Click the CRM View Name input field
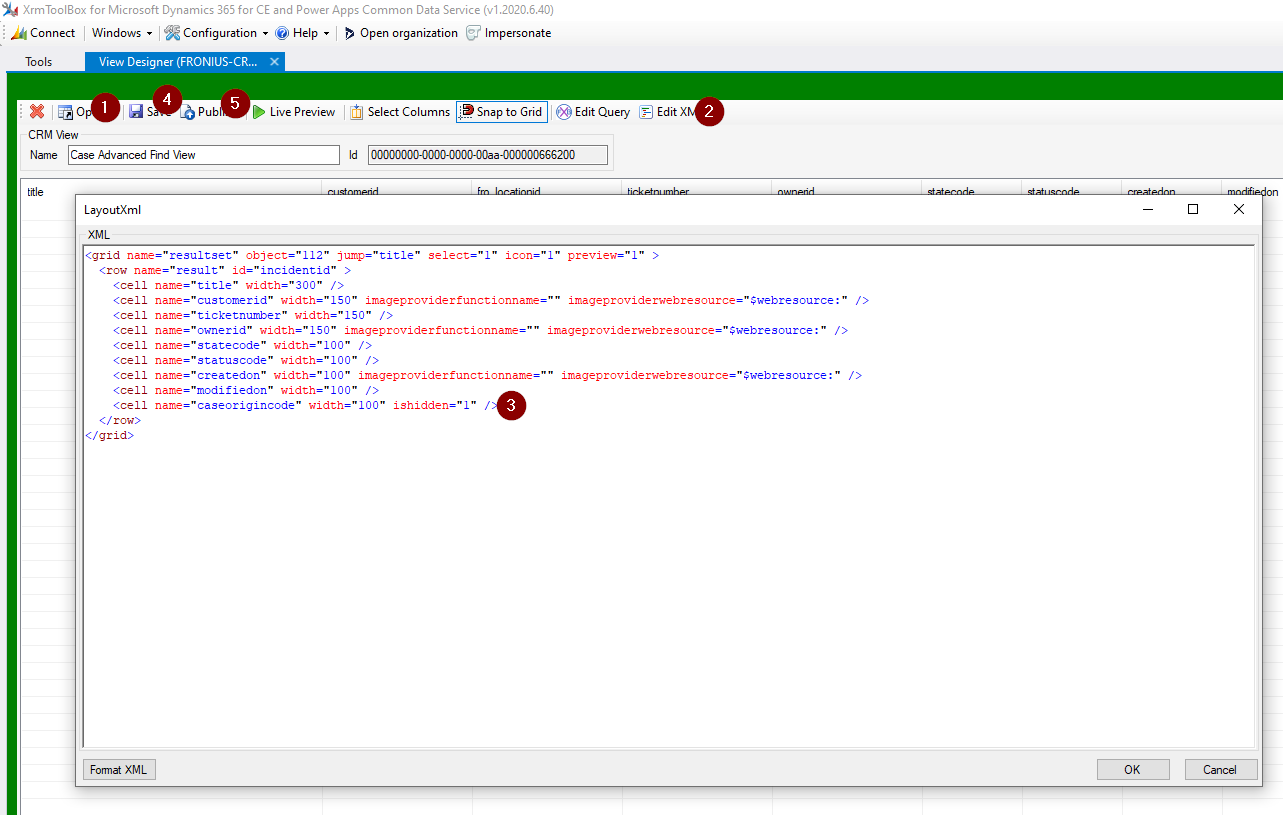The image size is (1283, 815). (204, 155)
